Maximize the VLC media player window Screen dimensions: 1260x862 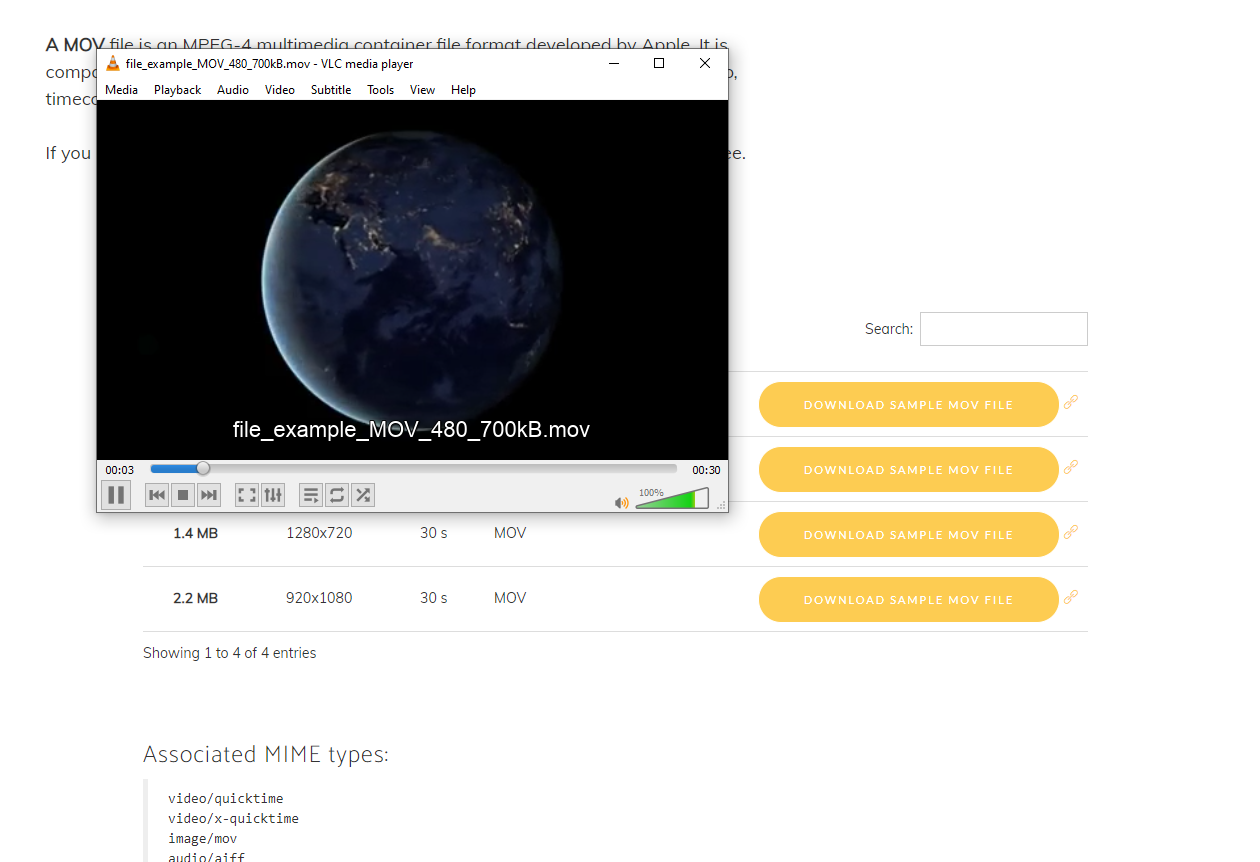[659, 63]
